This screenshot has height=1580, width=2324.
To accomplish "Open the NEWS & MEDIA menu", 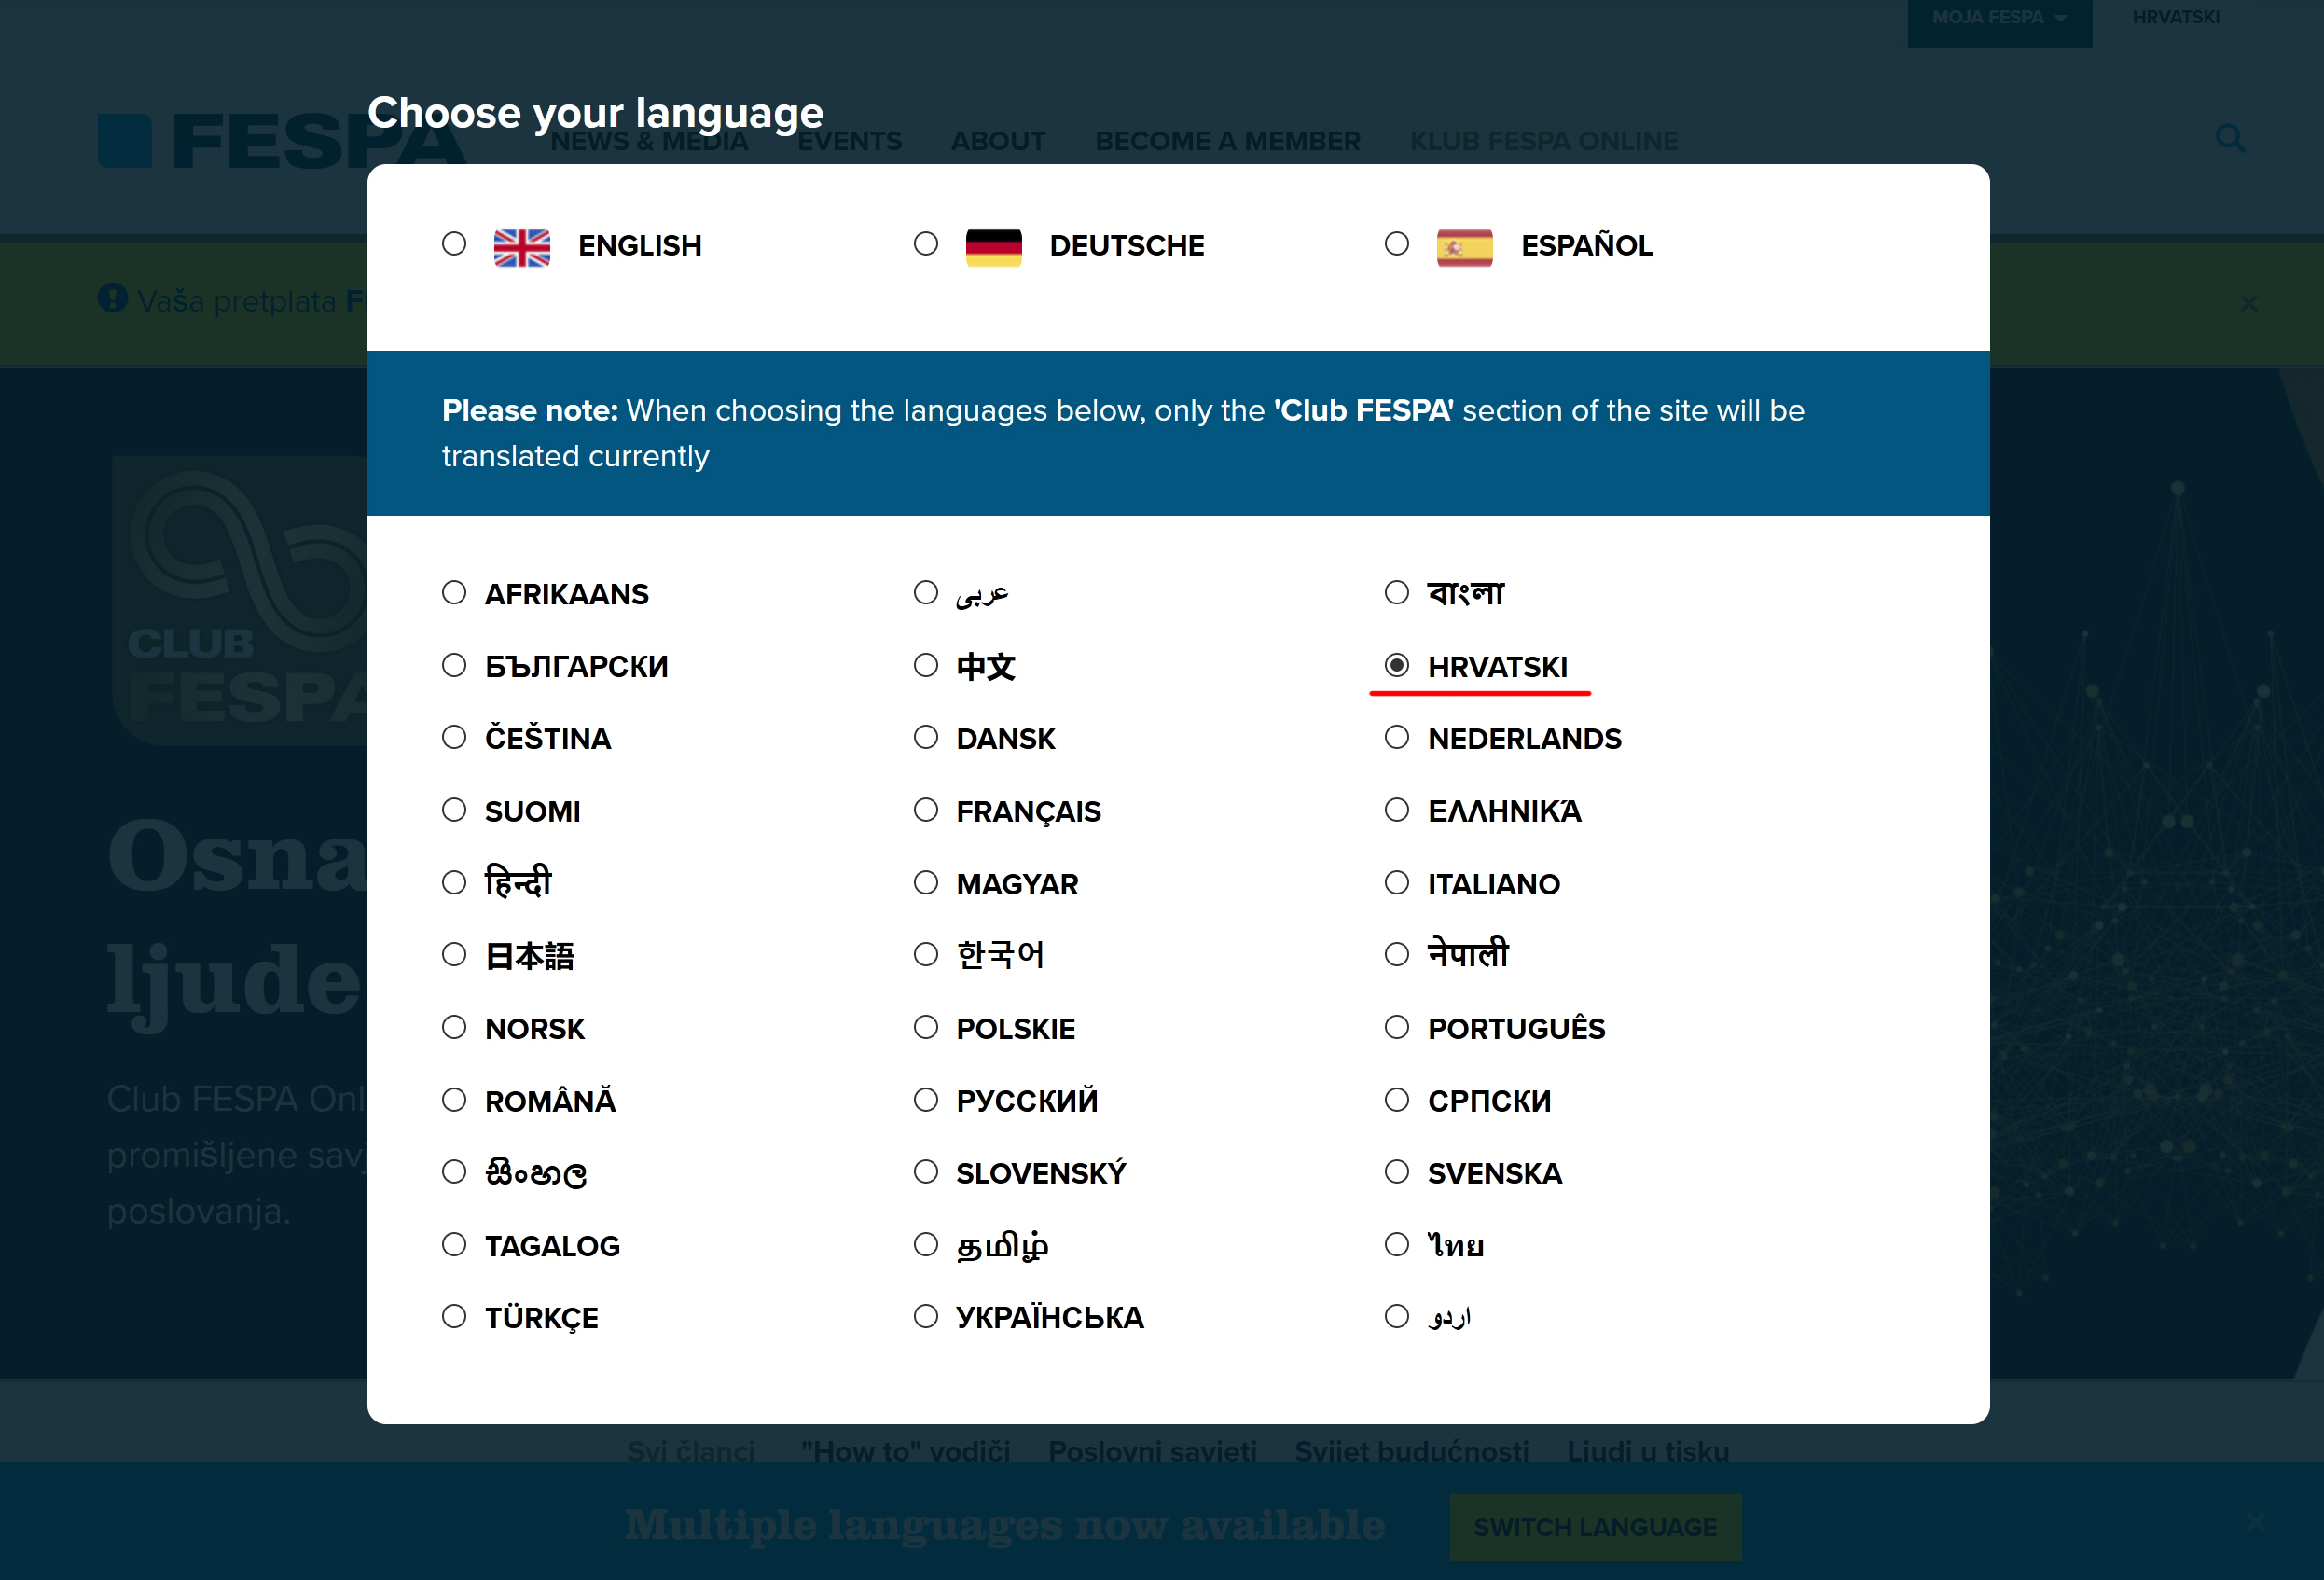I will (x=649, y=141).
